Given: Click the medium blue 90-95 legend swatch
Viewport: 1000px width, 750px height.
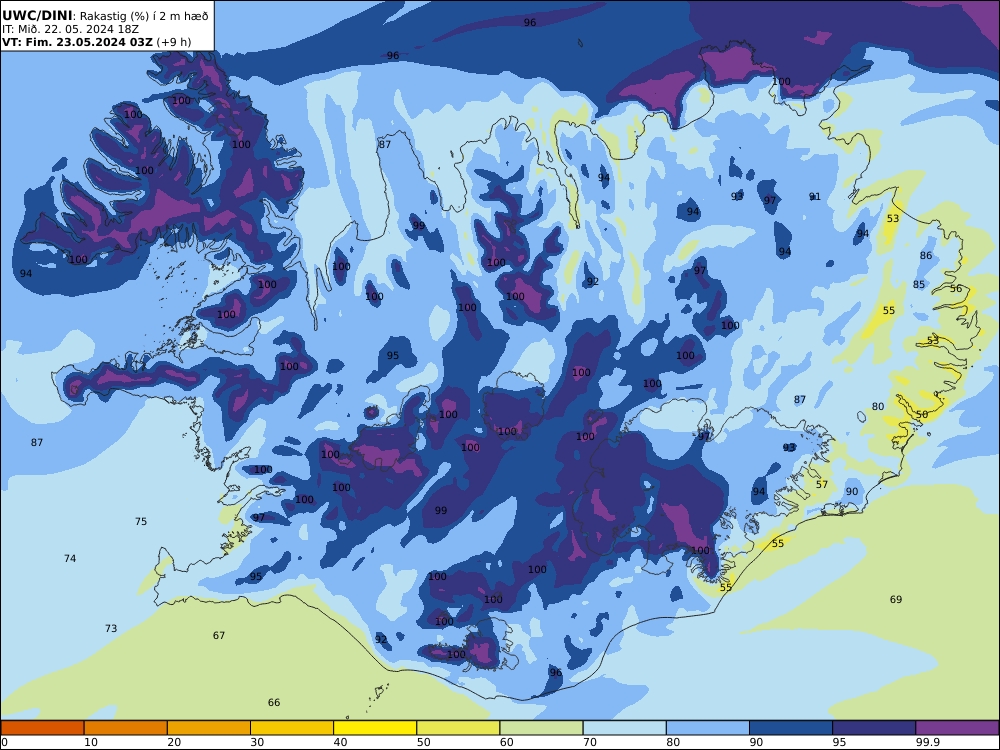Looking at the screenshot, I should click(x=791, y=728).
